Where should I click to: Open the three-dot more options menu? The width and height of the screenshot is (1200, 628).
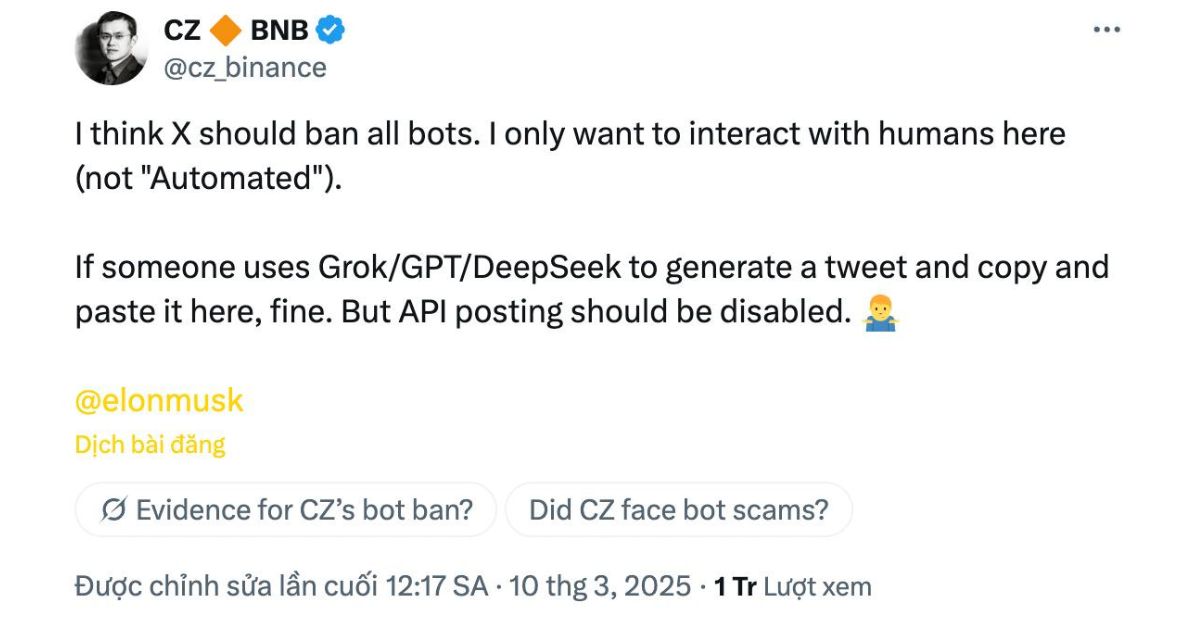(1106, 31)
